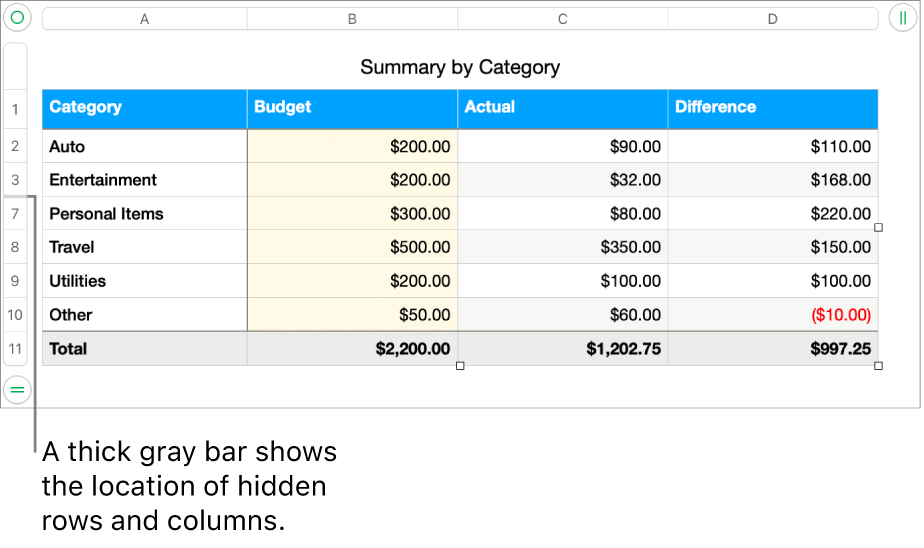
Task: Select the Entertainment category cell
Action: tap(145, 180)
